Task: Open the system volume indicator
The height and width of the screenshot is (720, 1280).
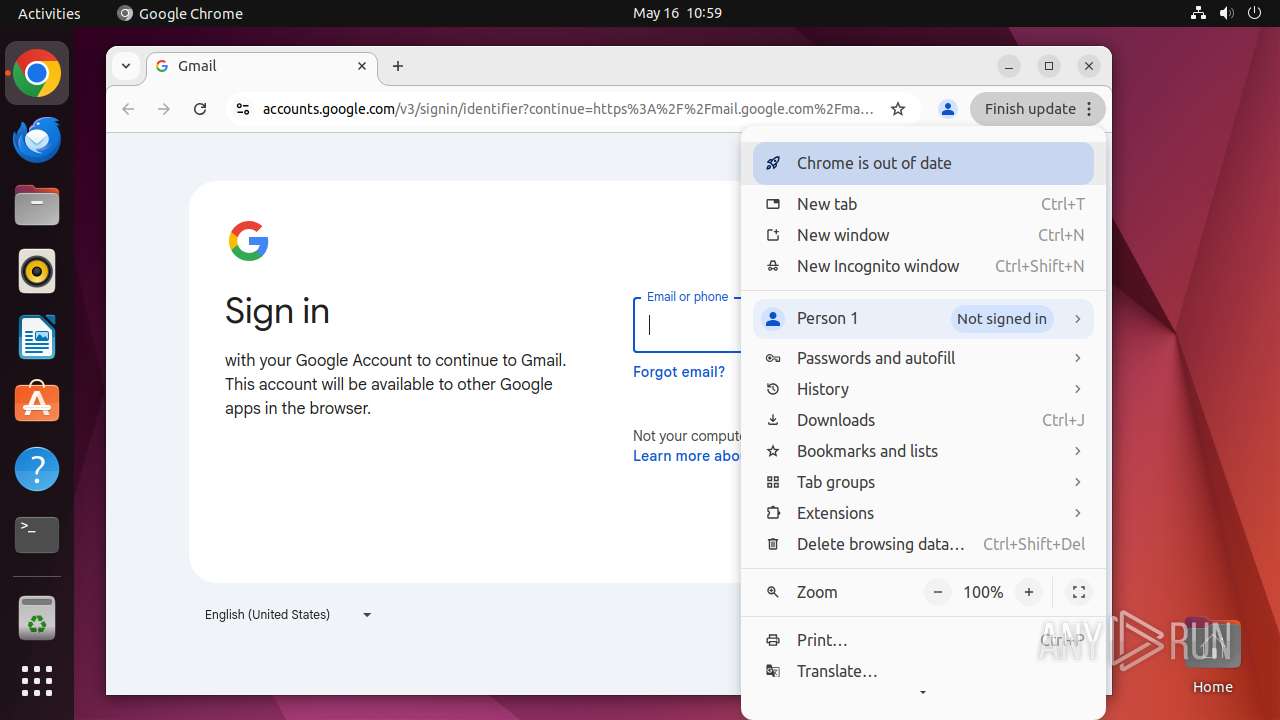Action: pos(1226,13)
